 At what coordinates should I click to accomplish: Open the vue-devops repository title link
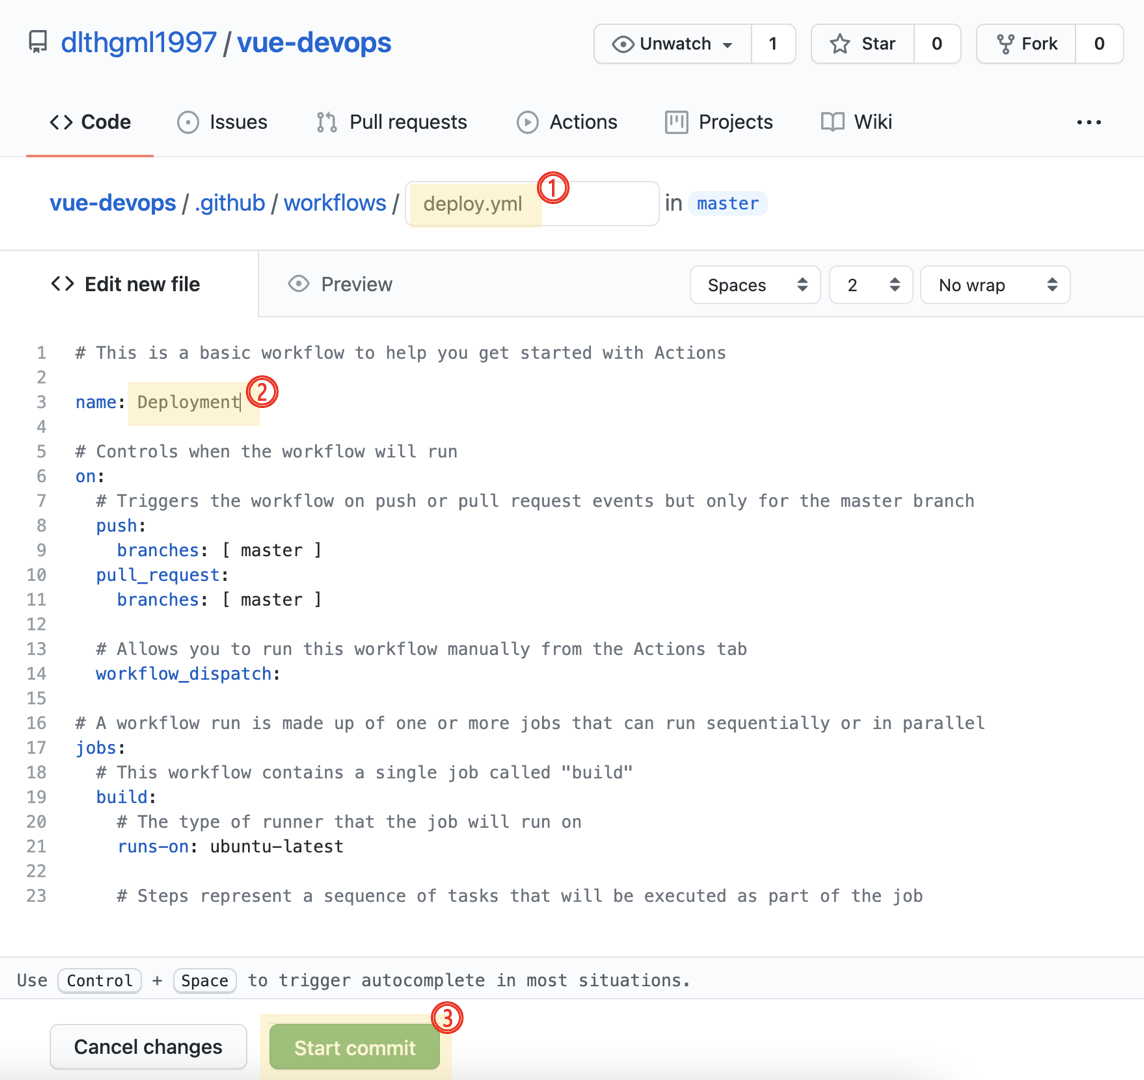pos(314,42)
